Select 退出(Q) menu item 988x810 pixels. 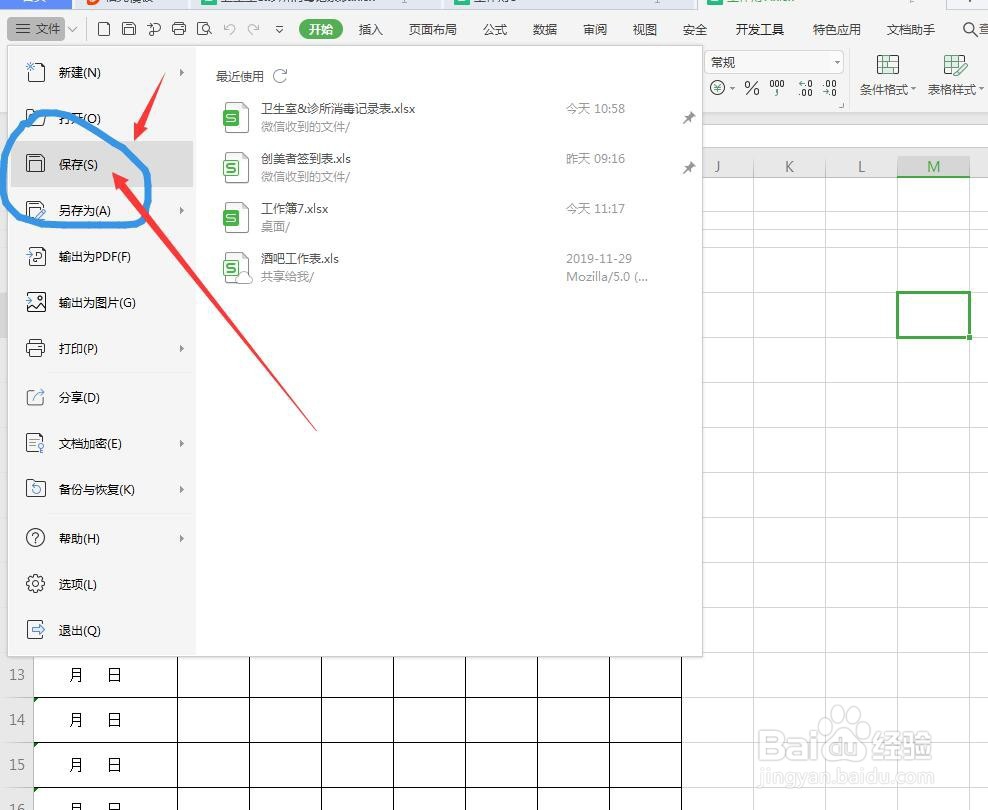pos(101,630)
